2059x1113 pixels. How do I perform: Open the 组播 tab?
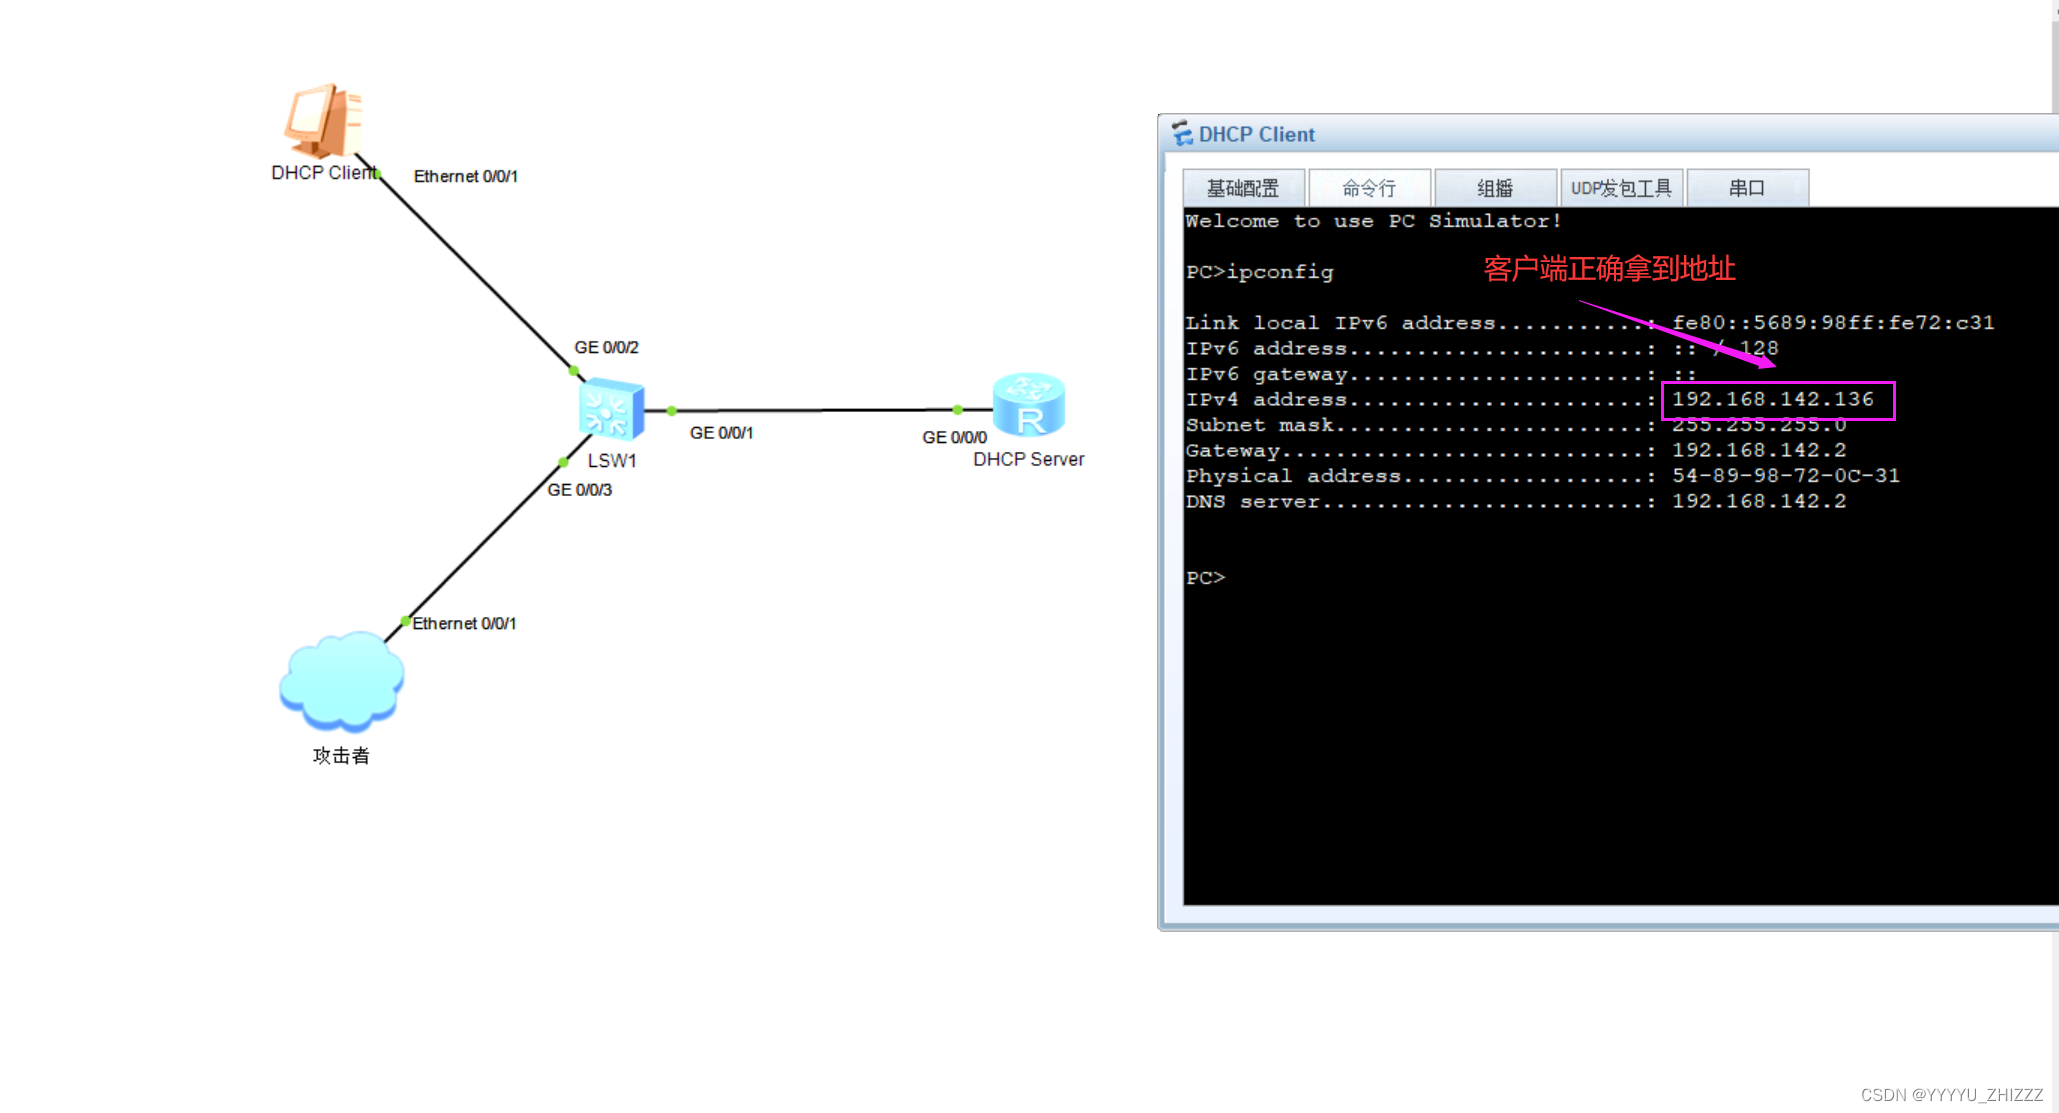(1494, 188)
